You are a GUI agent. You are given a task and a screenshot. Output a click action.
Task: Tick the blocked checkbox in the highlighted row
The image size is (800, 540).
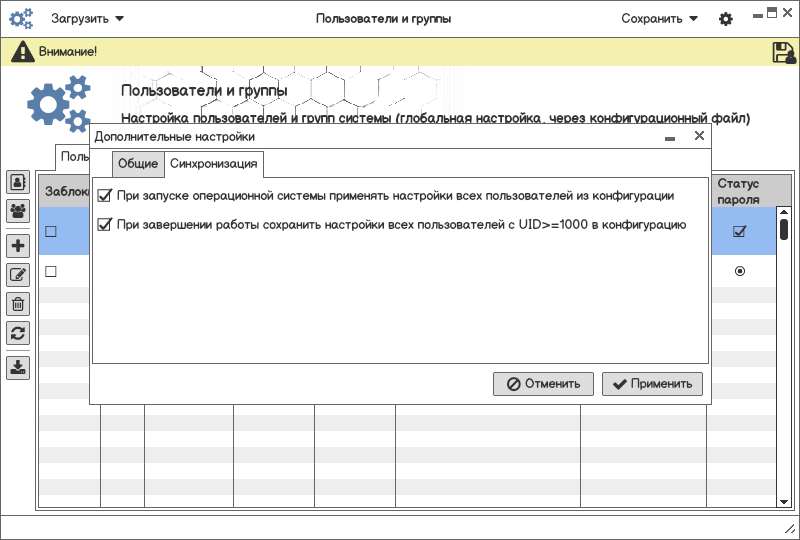pos(51,232)
